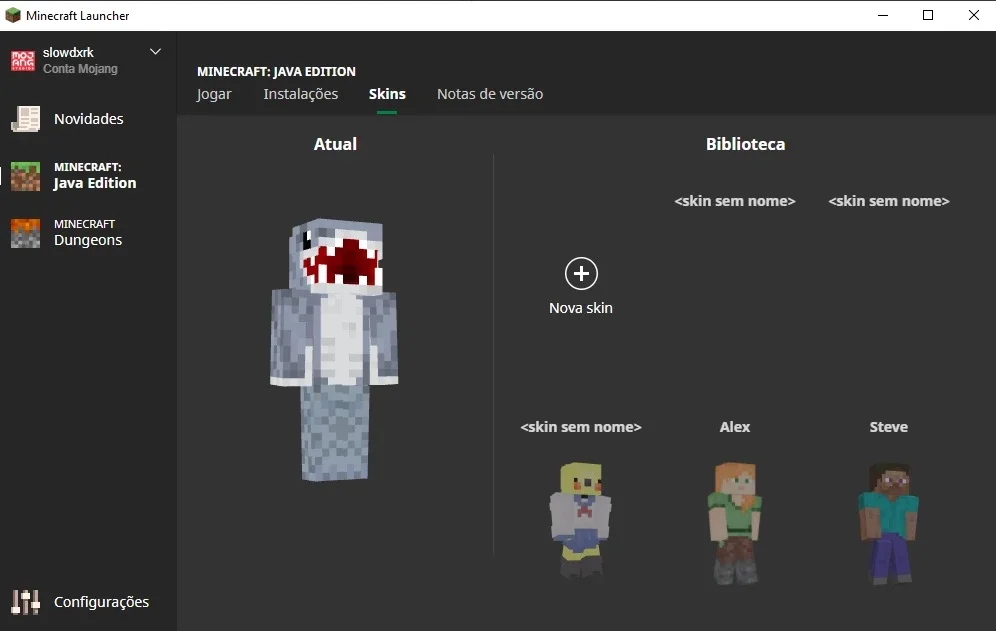Select the Skins tab
Viewport: 996px width, 631px height.
click(x=387, y=94)
